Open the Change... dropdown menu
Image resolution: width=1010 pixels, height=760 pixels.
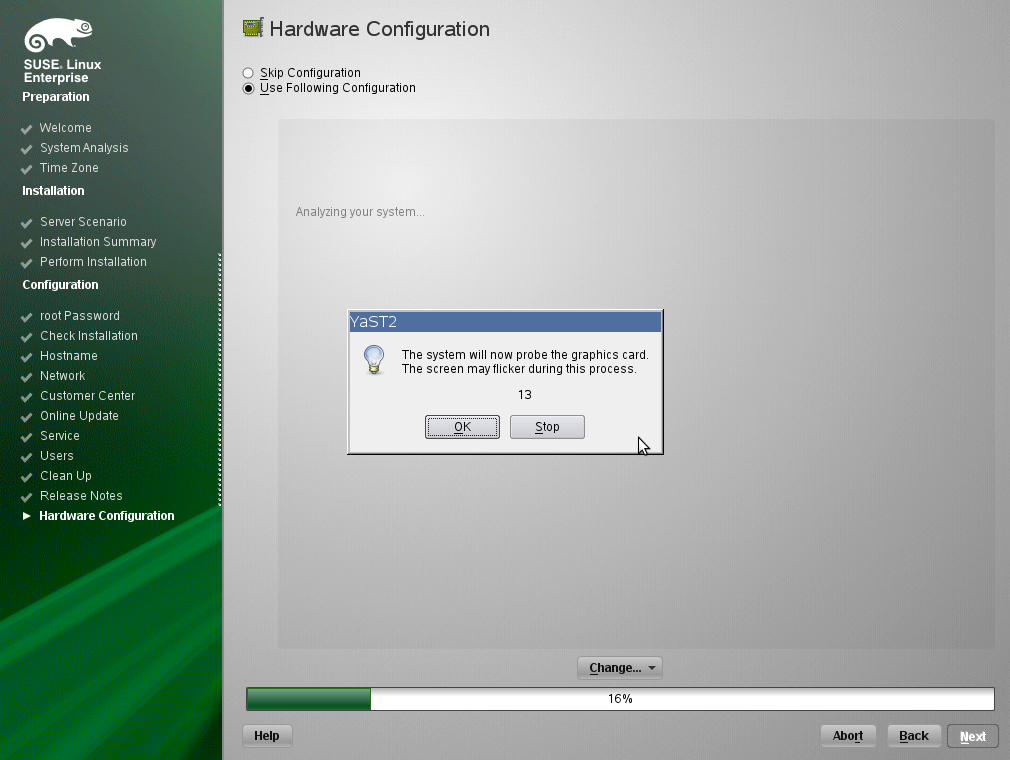[x=620, y=668]
